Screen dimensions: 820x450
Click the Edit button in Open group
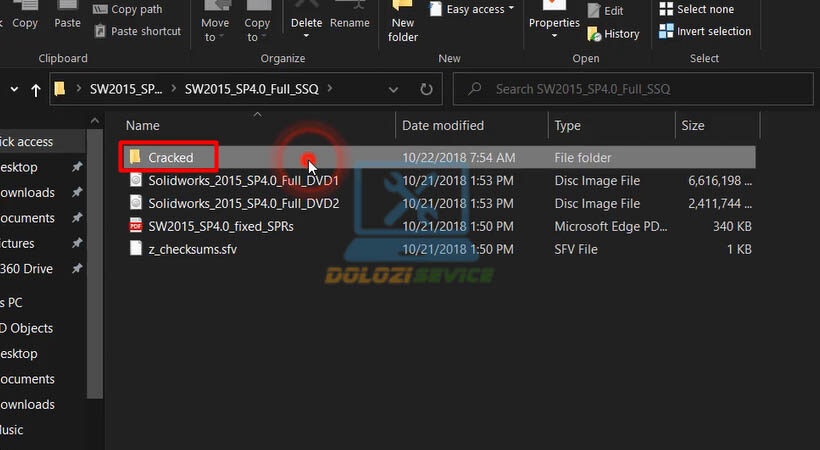(605, 10)
